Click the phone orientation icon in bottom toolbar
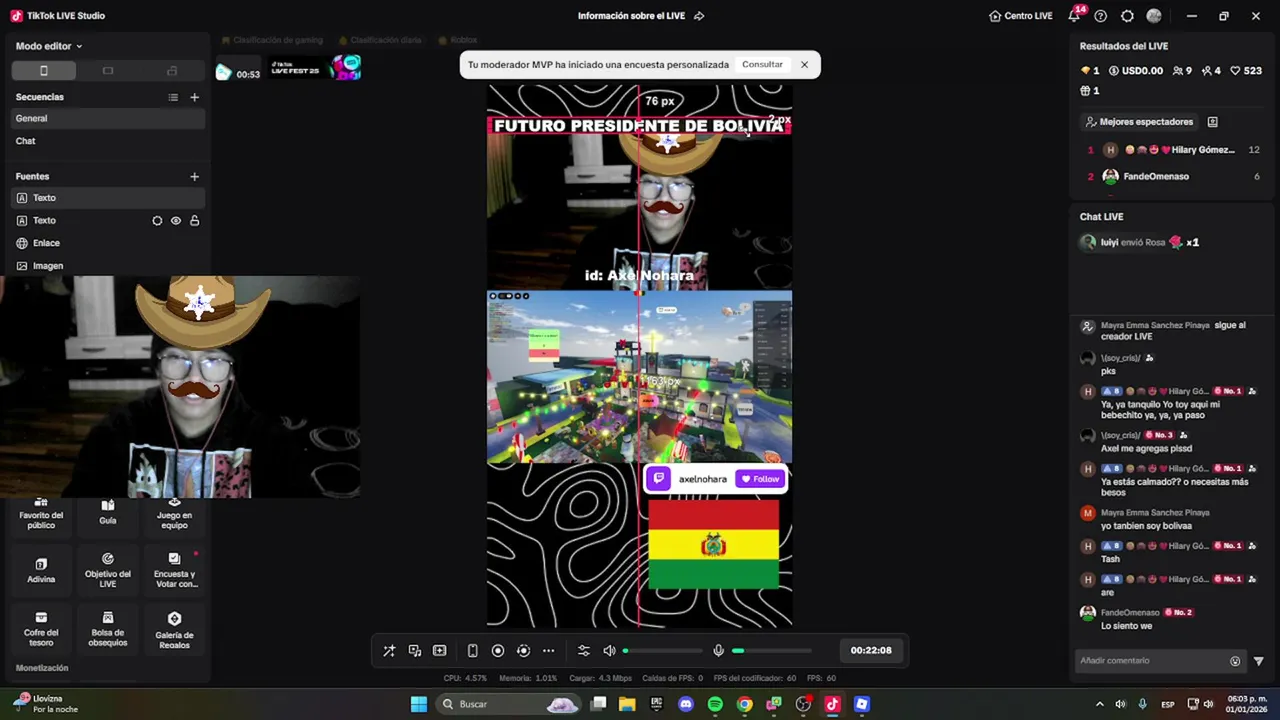The height and width of the screenshot is (720, 1280). [473, 650]
